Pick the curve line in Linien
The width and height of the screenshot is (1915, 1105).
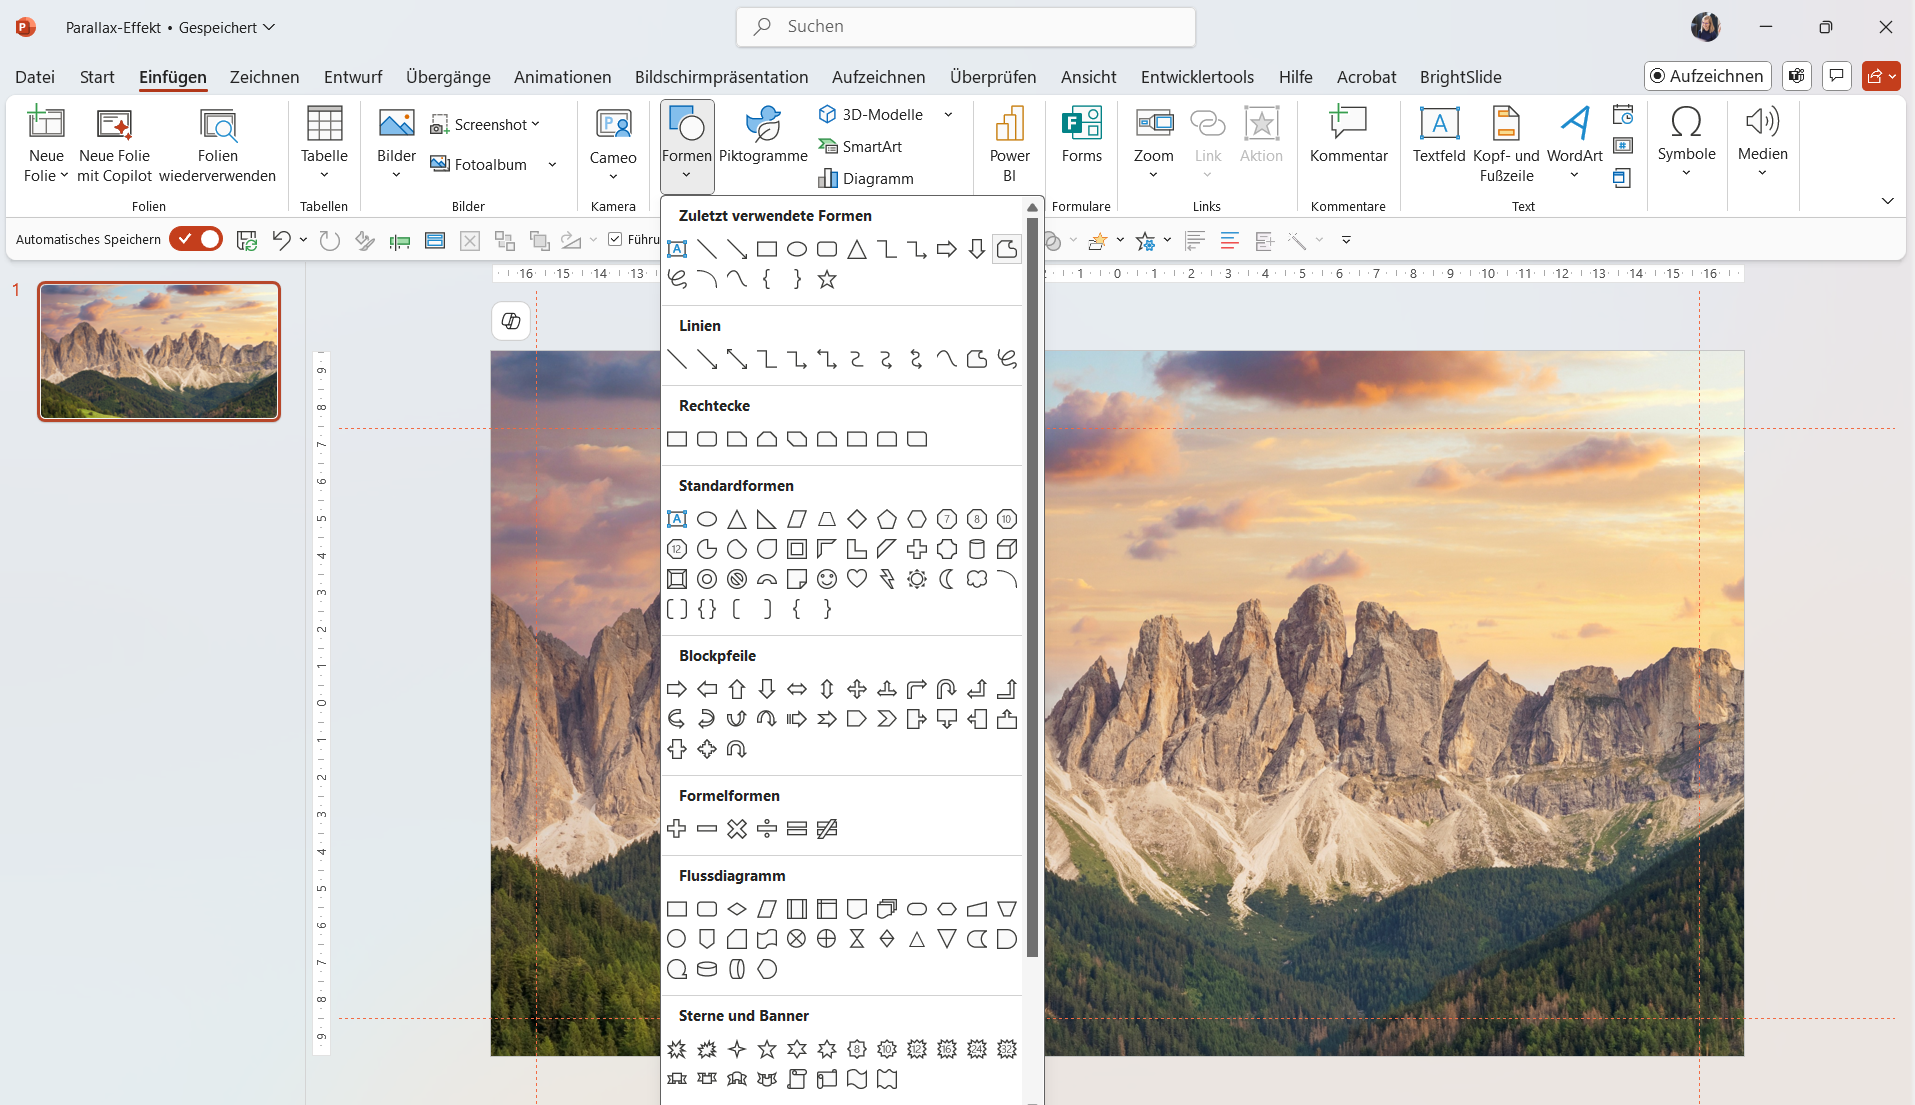(x=947, y=359)
